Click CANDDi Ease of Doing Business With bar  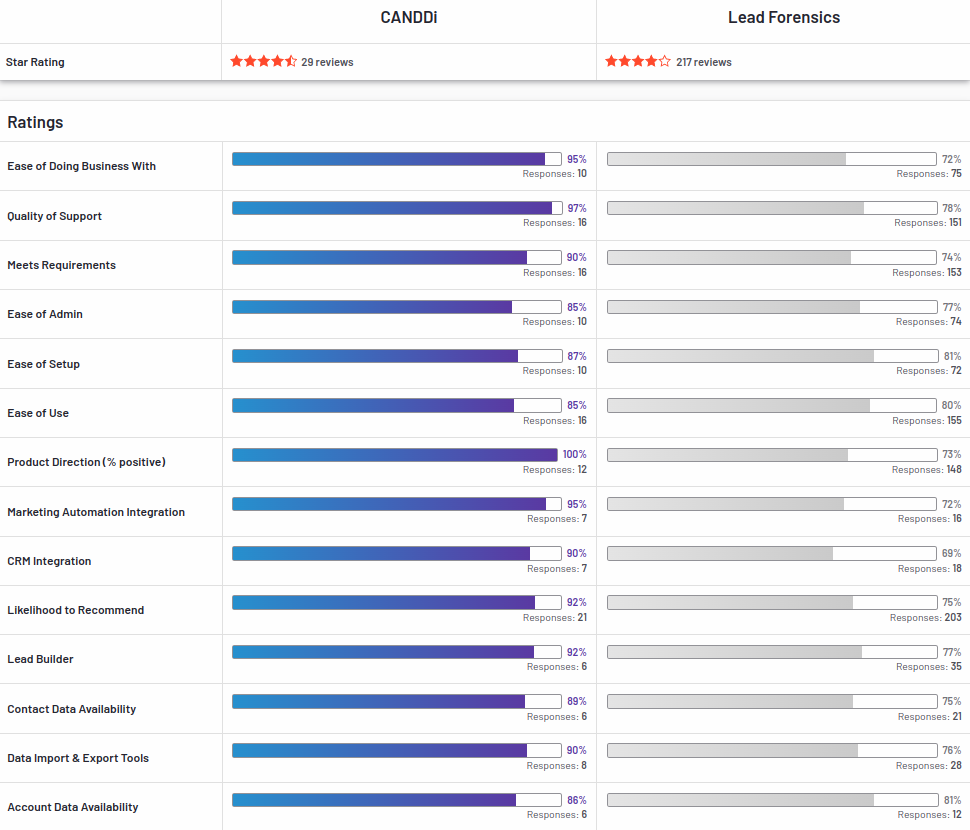(397, 159)
